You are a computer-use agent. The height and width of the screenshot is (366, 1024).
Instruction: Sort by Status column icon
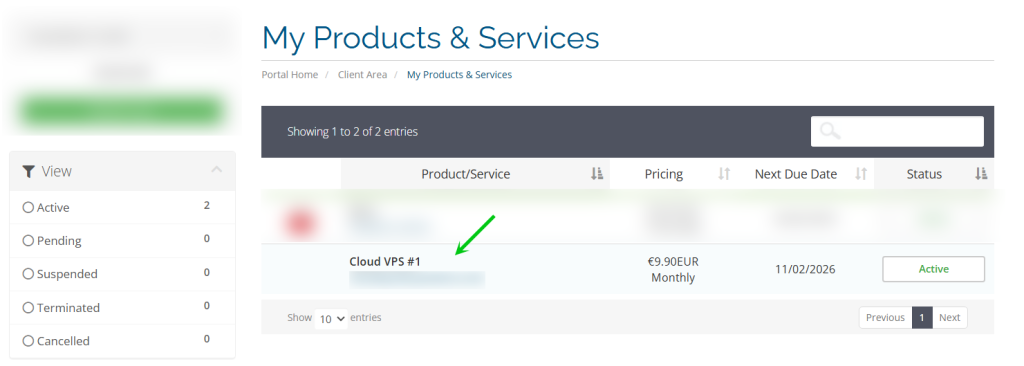(981, 174)
